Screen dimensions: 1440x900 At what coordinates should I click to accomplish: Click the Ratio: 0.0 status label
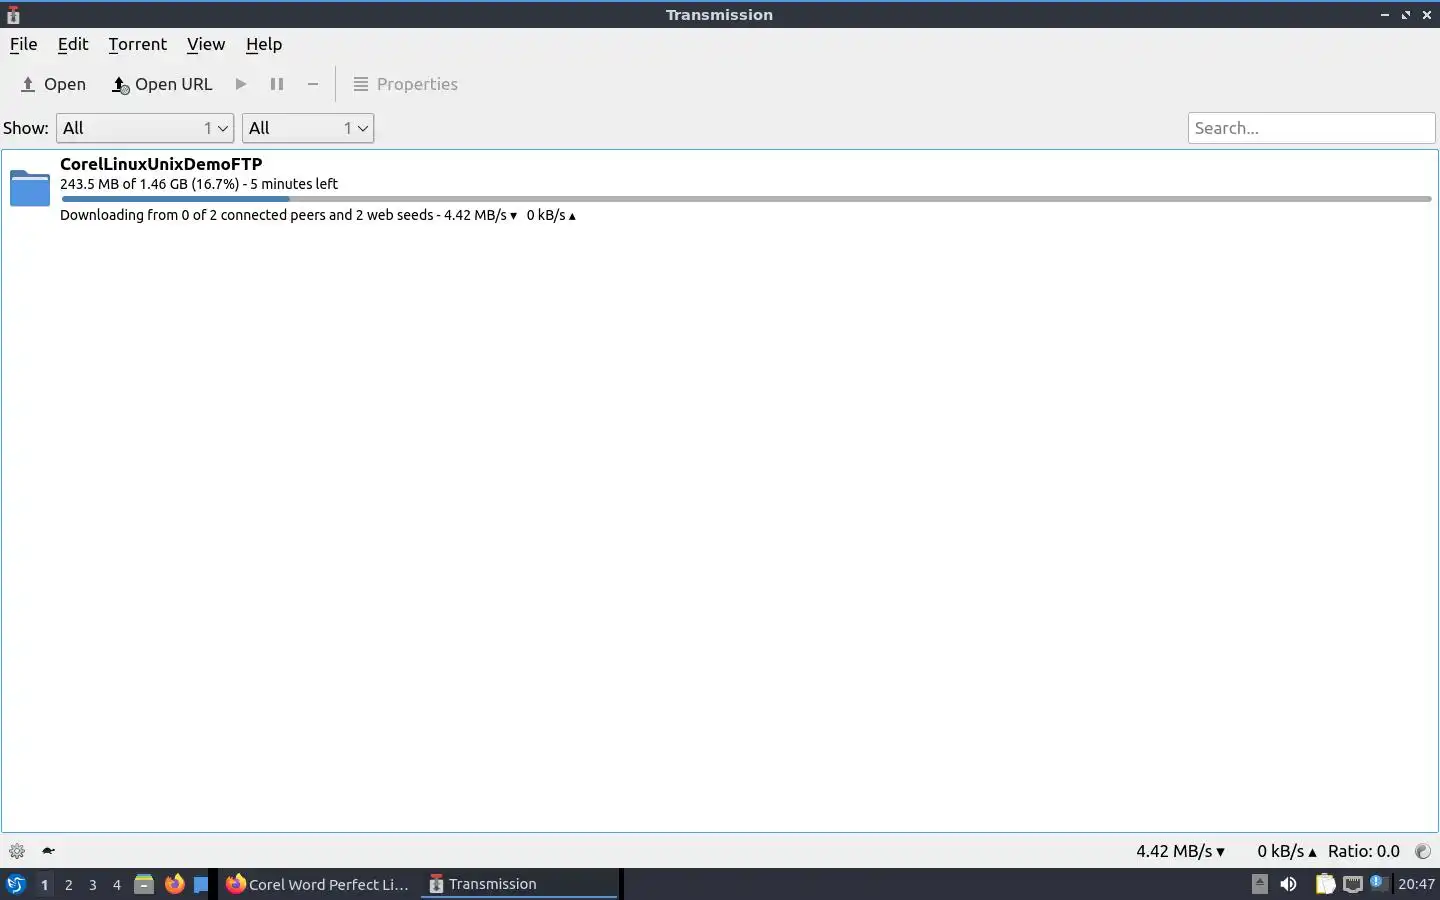1364,851
